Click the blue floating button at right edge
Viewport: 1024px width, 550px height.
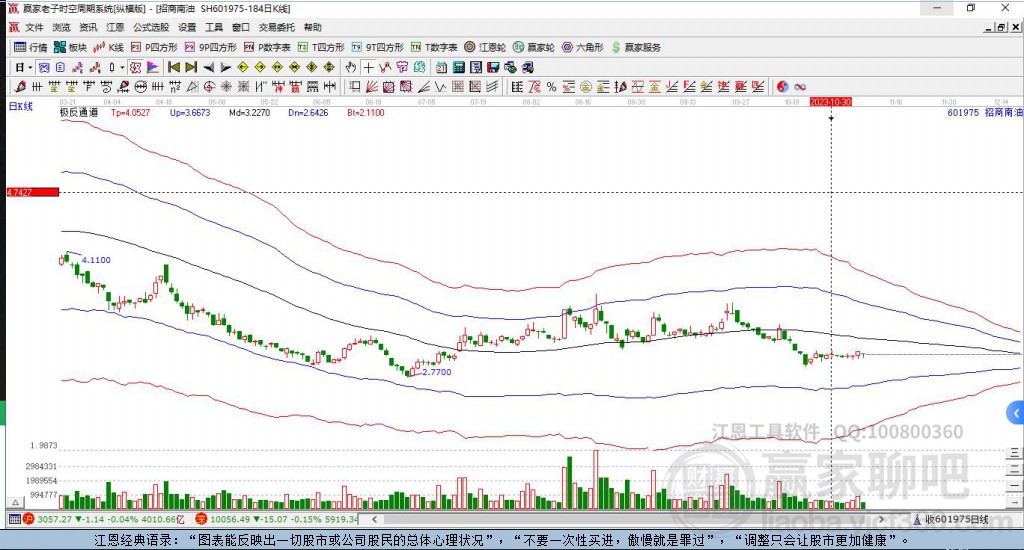[1015, 413]
